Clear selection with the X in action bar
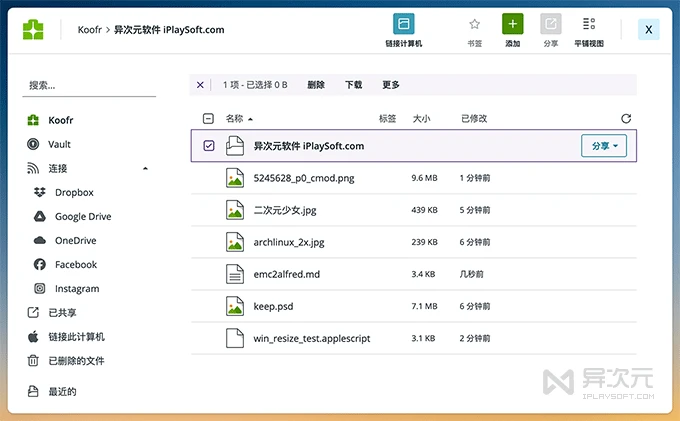This screenshot has height=421, width=680. pos(200,85)
